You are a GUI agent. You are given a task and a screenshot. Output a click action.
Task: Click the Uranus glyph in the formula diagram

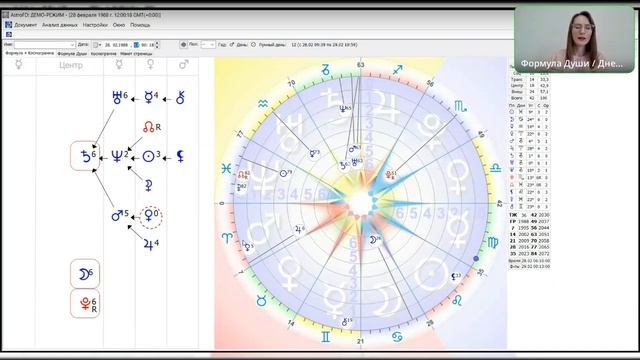click(x=117, y=97)
